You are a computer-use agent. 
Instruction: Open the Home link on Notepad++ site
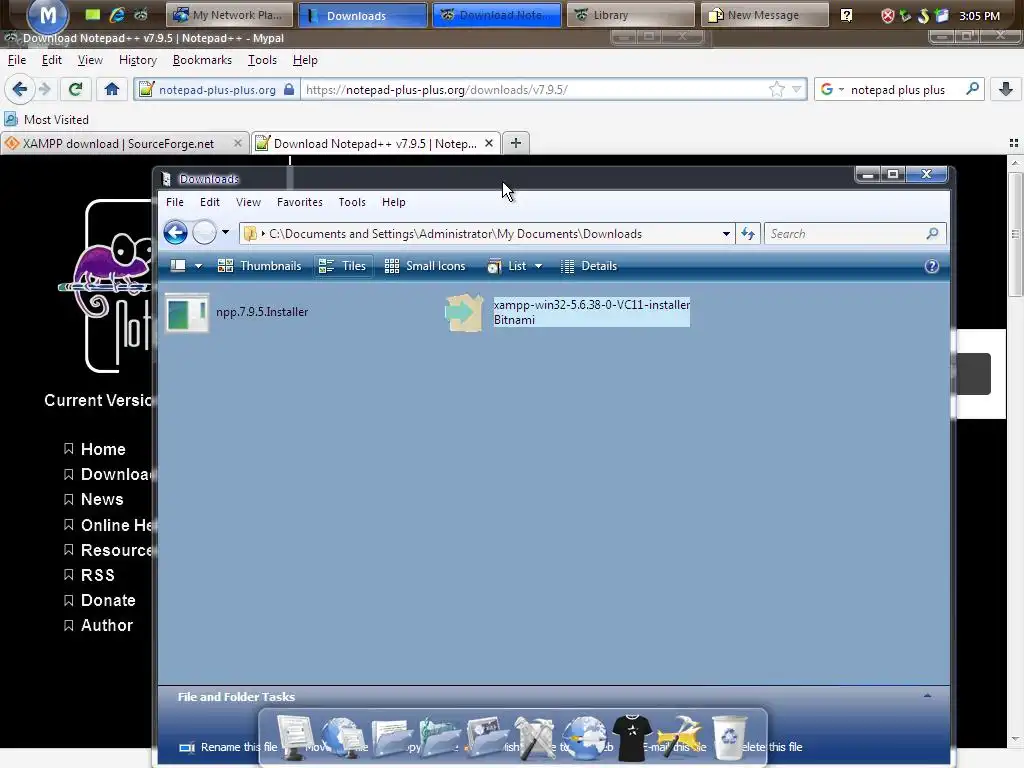pos(103,449)
